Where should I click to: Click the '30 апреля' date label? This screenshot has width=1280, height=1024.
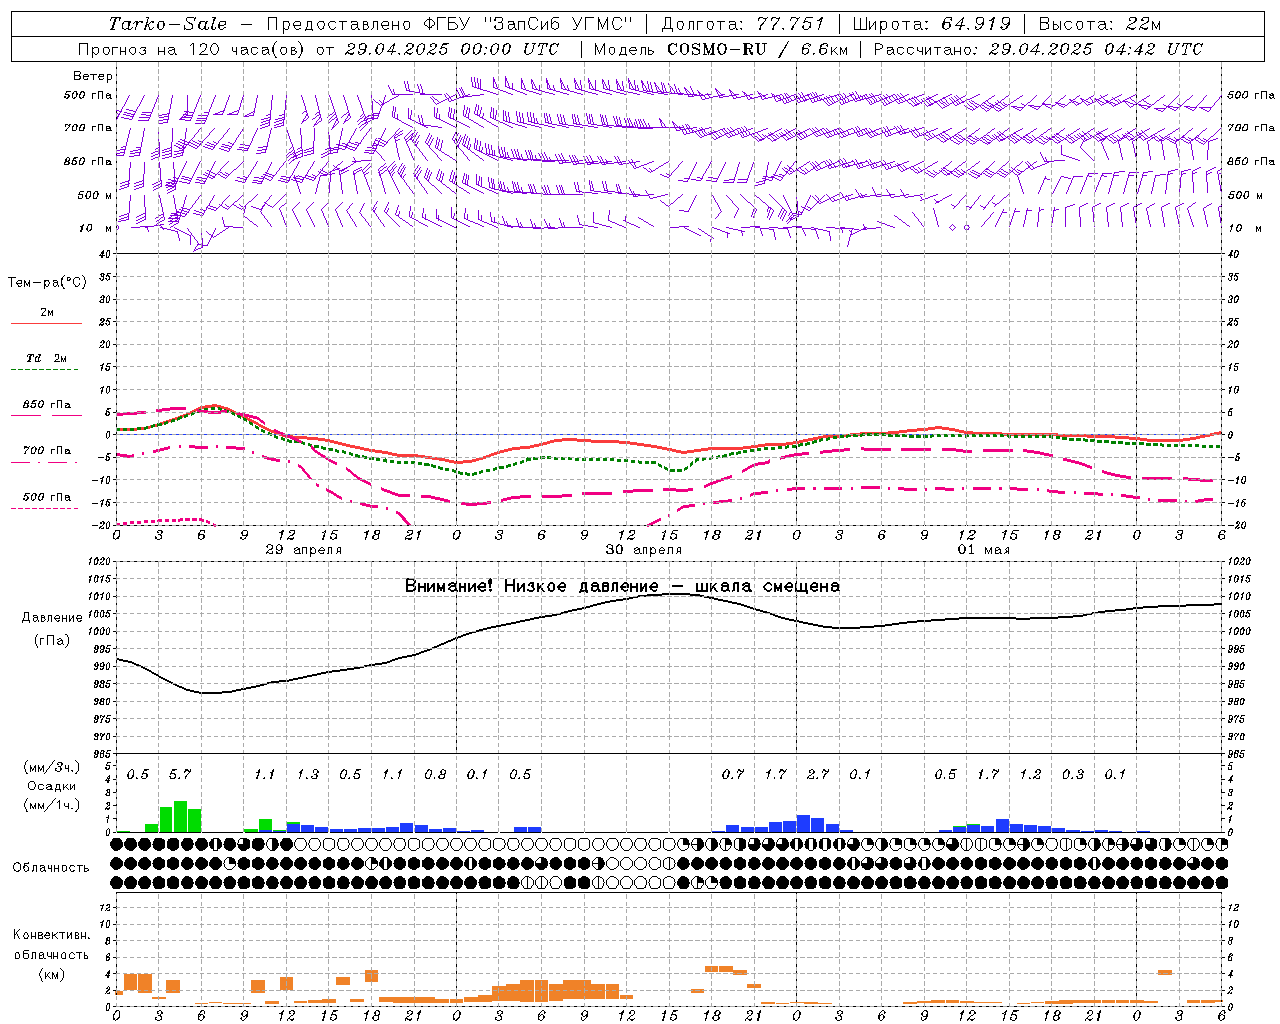[x=643, y=549]
